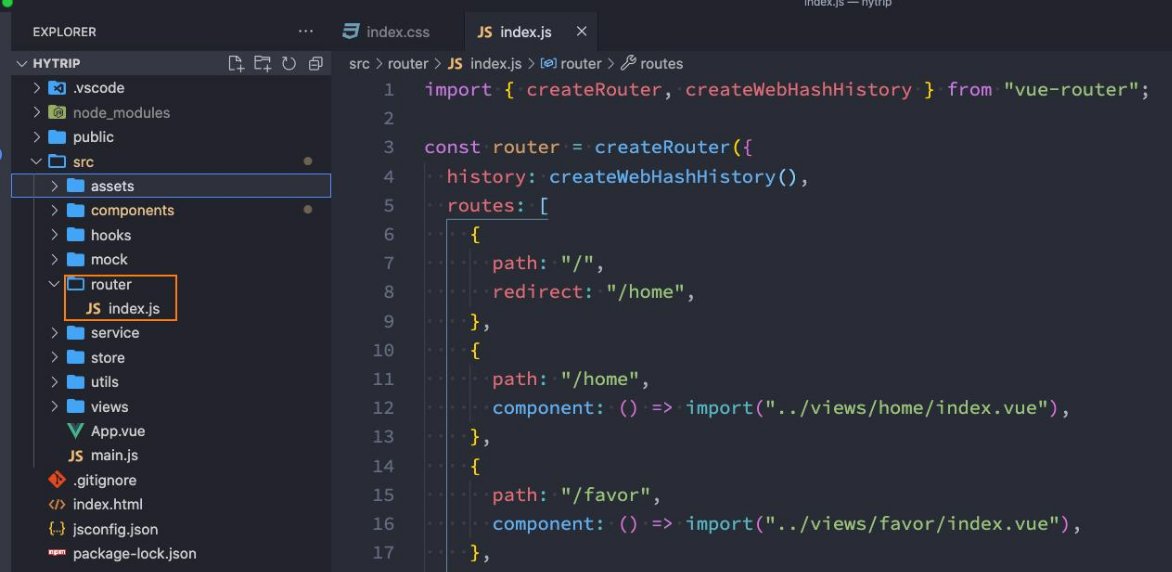Open the .gitignore file
The width and height of the screenshot is (1172, 572).
pos(104,480)
